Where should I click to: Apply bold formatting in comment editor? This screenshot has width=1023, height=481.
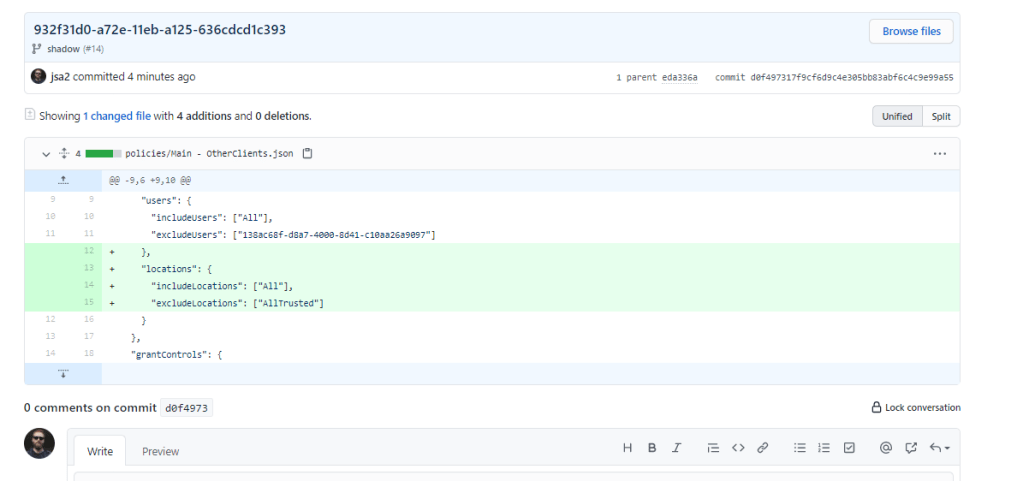tap(652, 448)
